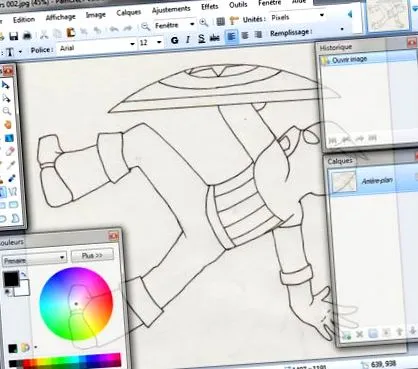Enable left text alignment
Image resolution: width=418 pixels, height=369 pixels.
coord(232,36)
